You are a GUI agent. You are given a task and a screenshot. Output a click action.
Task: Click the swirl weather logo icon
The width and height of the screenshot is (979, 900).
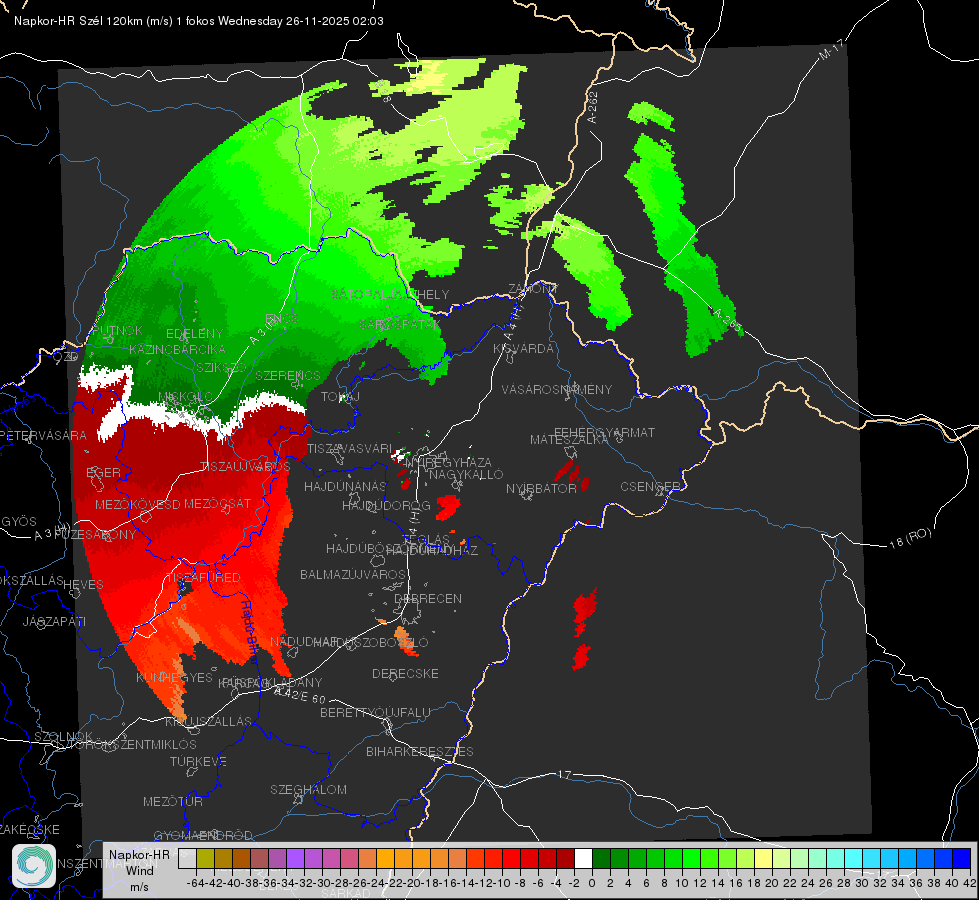point(34,866)
